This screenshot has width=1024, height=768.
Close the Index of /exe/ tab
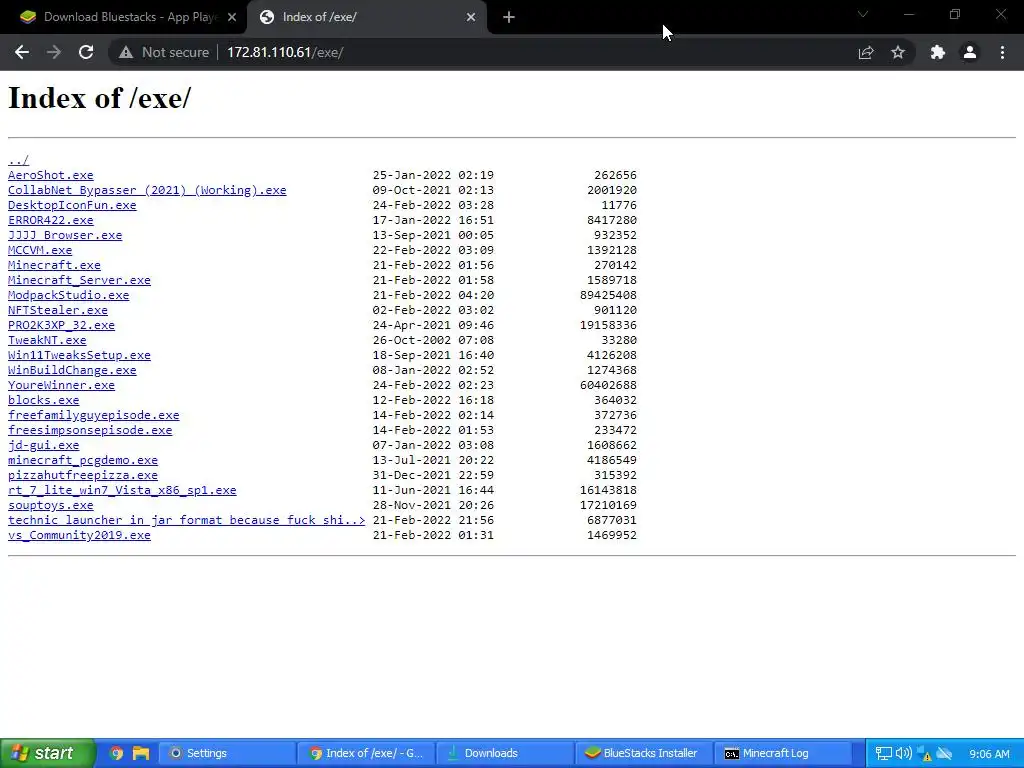[471, 18]
